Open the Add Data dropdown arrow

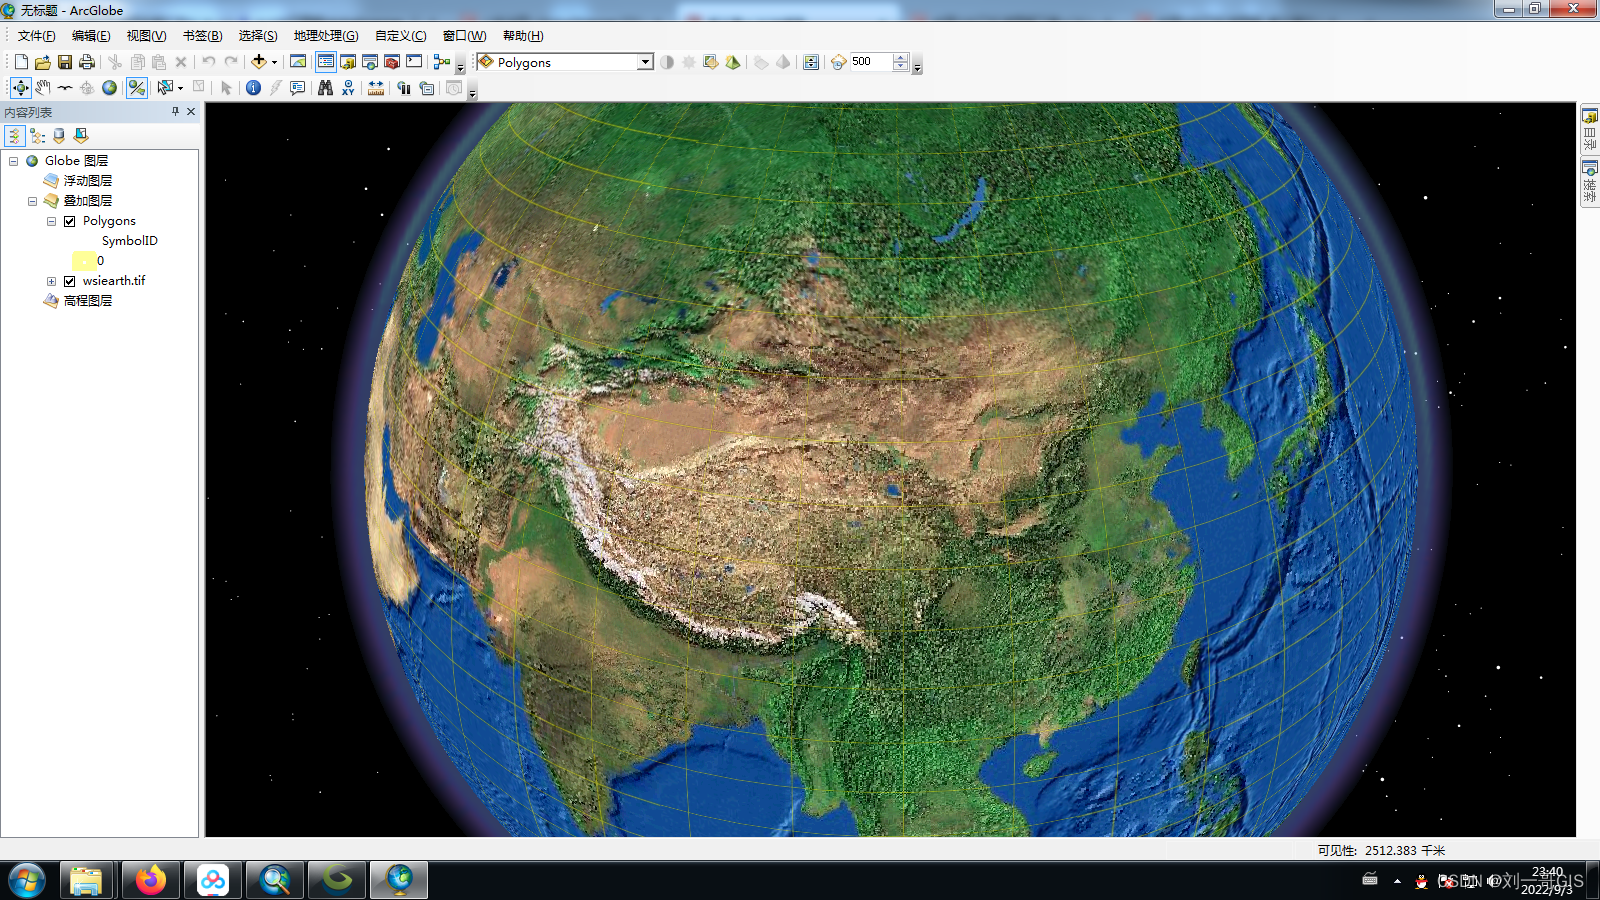274,62
